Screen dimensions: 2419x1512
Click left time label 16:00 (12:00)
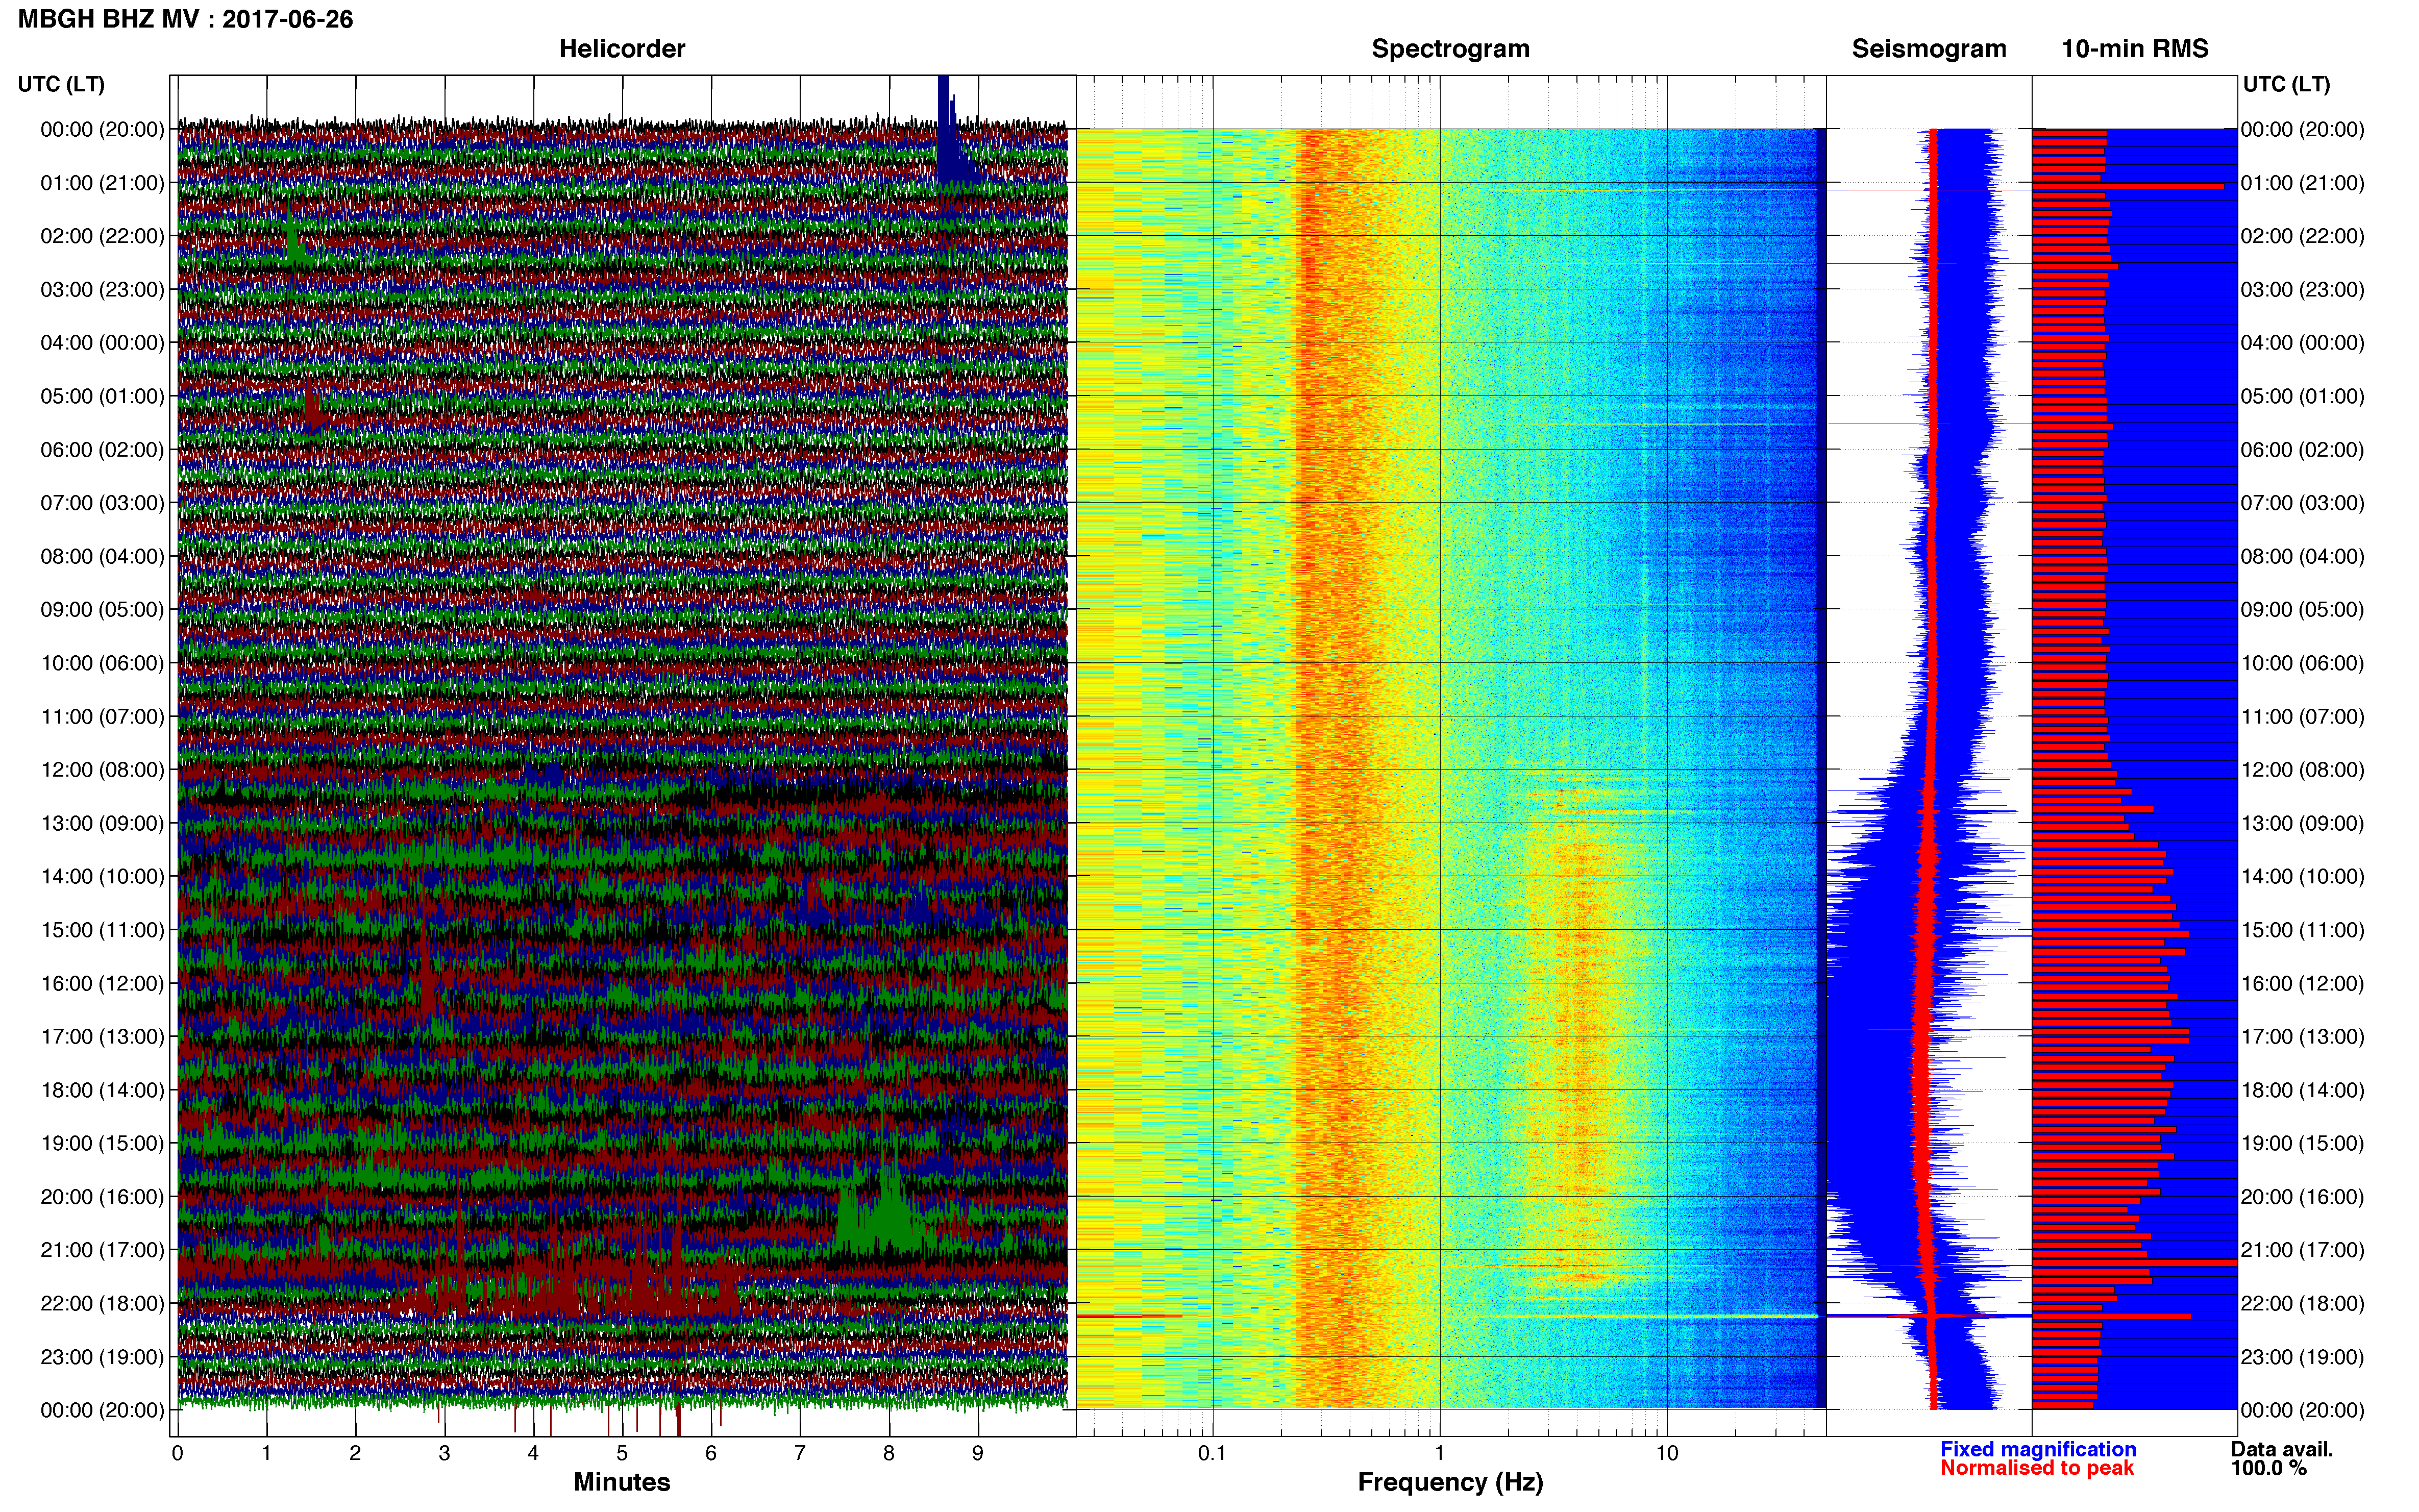tap(102, 983)
